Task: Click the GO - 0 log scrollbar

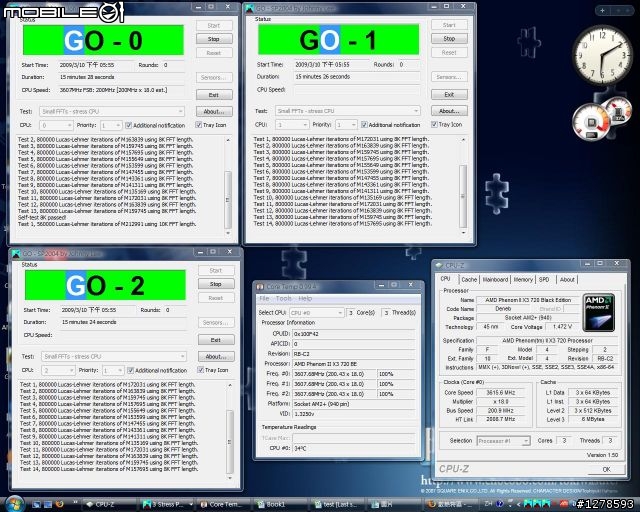Action: tap(228, 186)
